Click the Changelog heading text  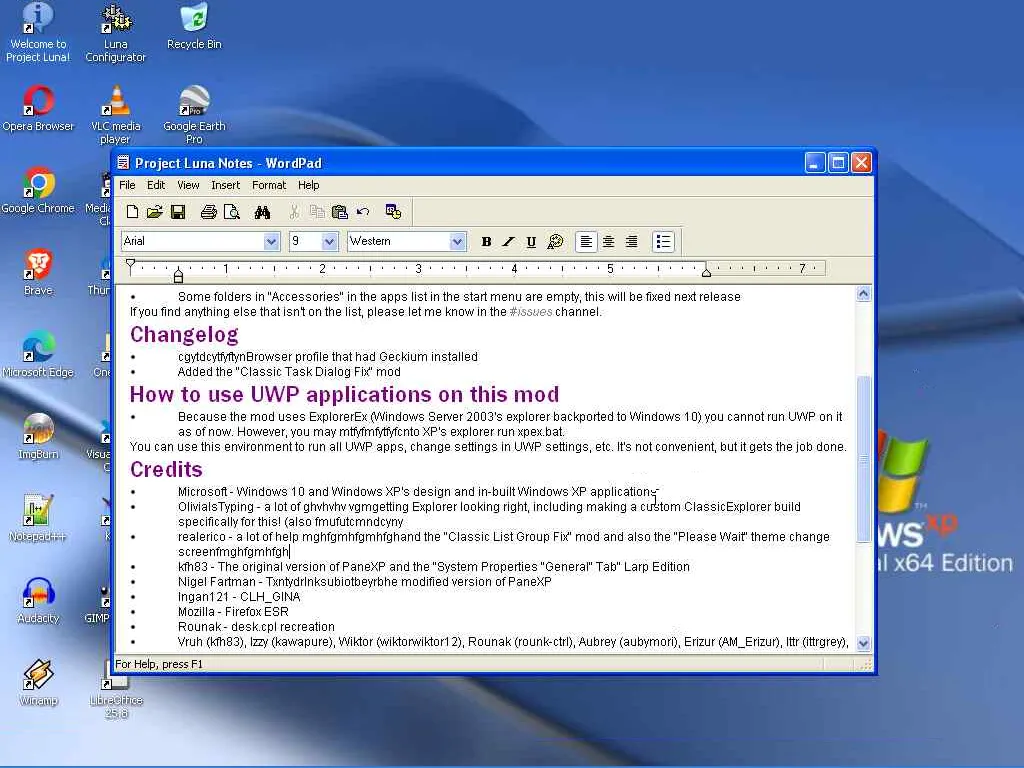click(x=184, y=334)
